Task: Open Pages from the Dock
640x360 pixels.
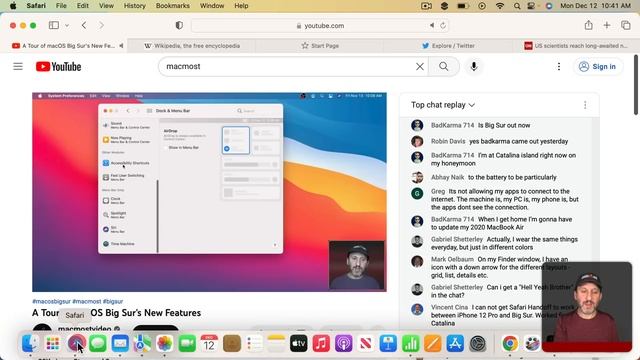Action: (x=432, y=343)
